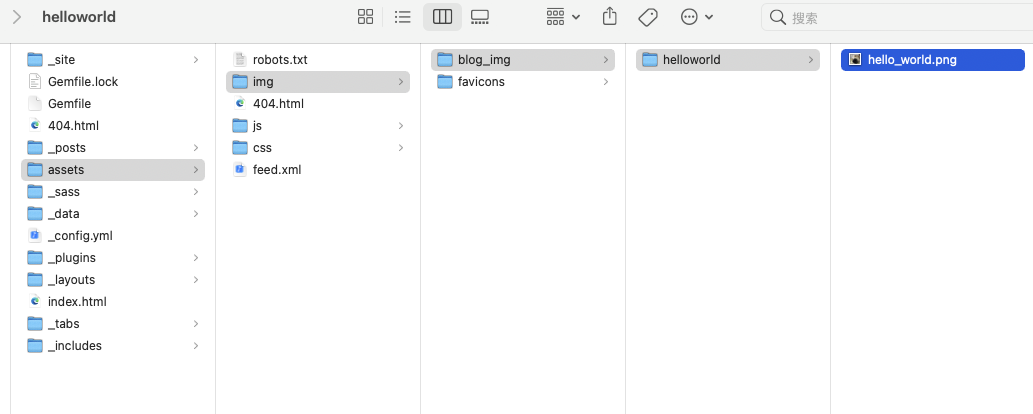Open the css folder
This screenshot has width=1033, height=414.
(262, 148)
